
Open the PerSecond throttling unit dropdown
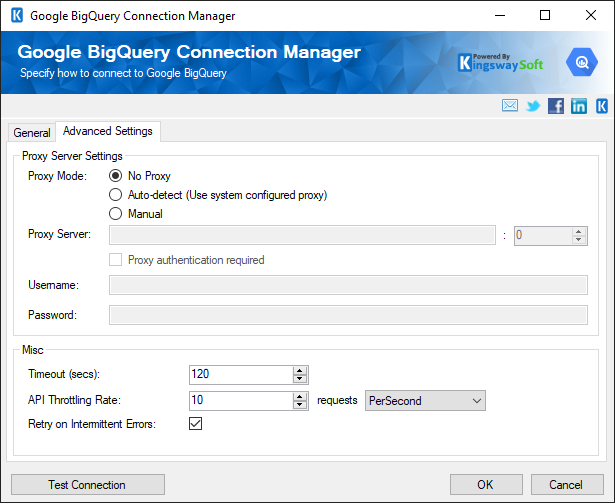pos(425,401)
